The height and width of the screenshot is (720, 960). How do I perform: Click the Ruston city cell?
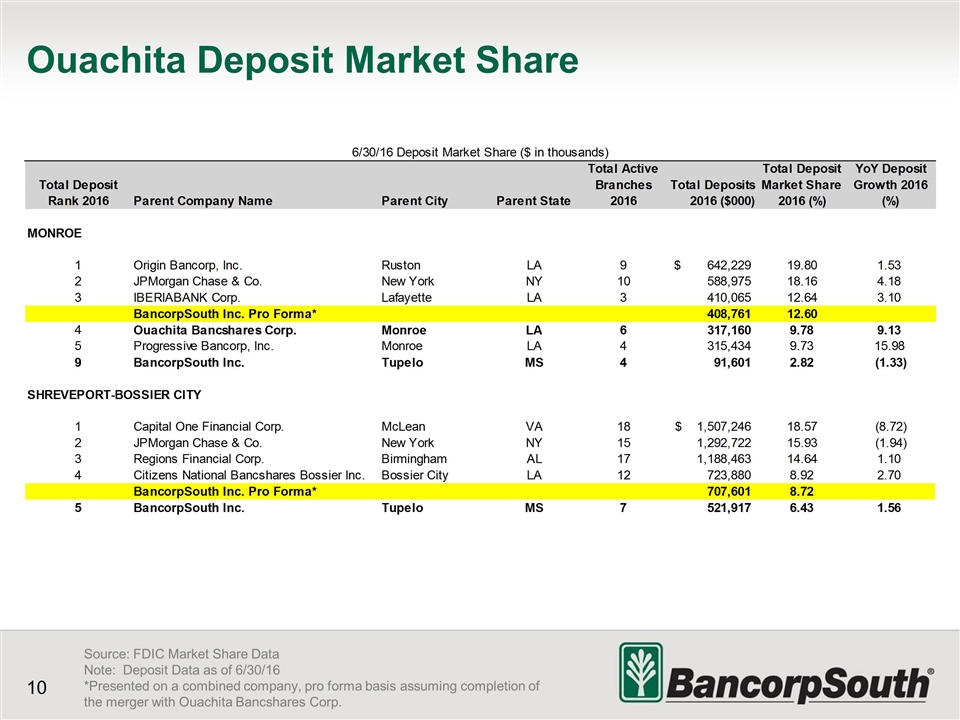[401, 265]
